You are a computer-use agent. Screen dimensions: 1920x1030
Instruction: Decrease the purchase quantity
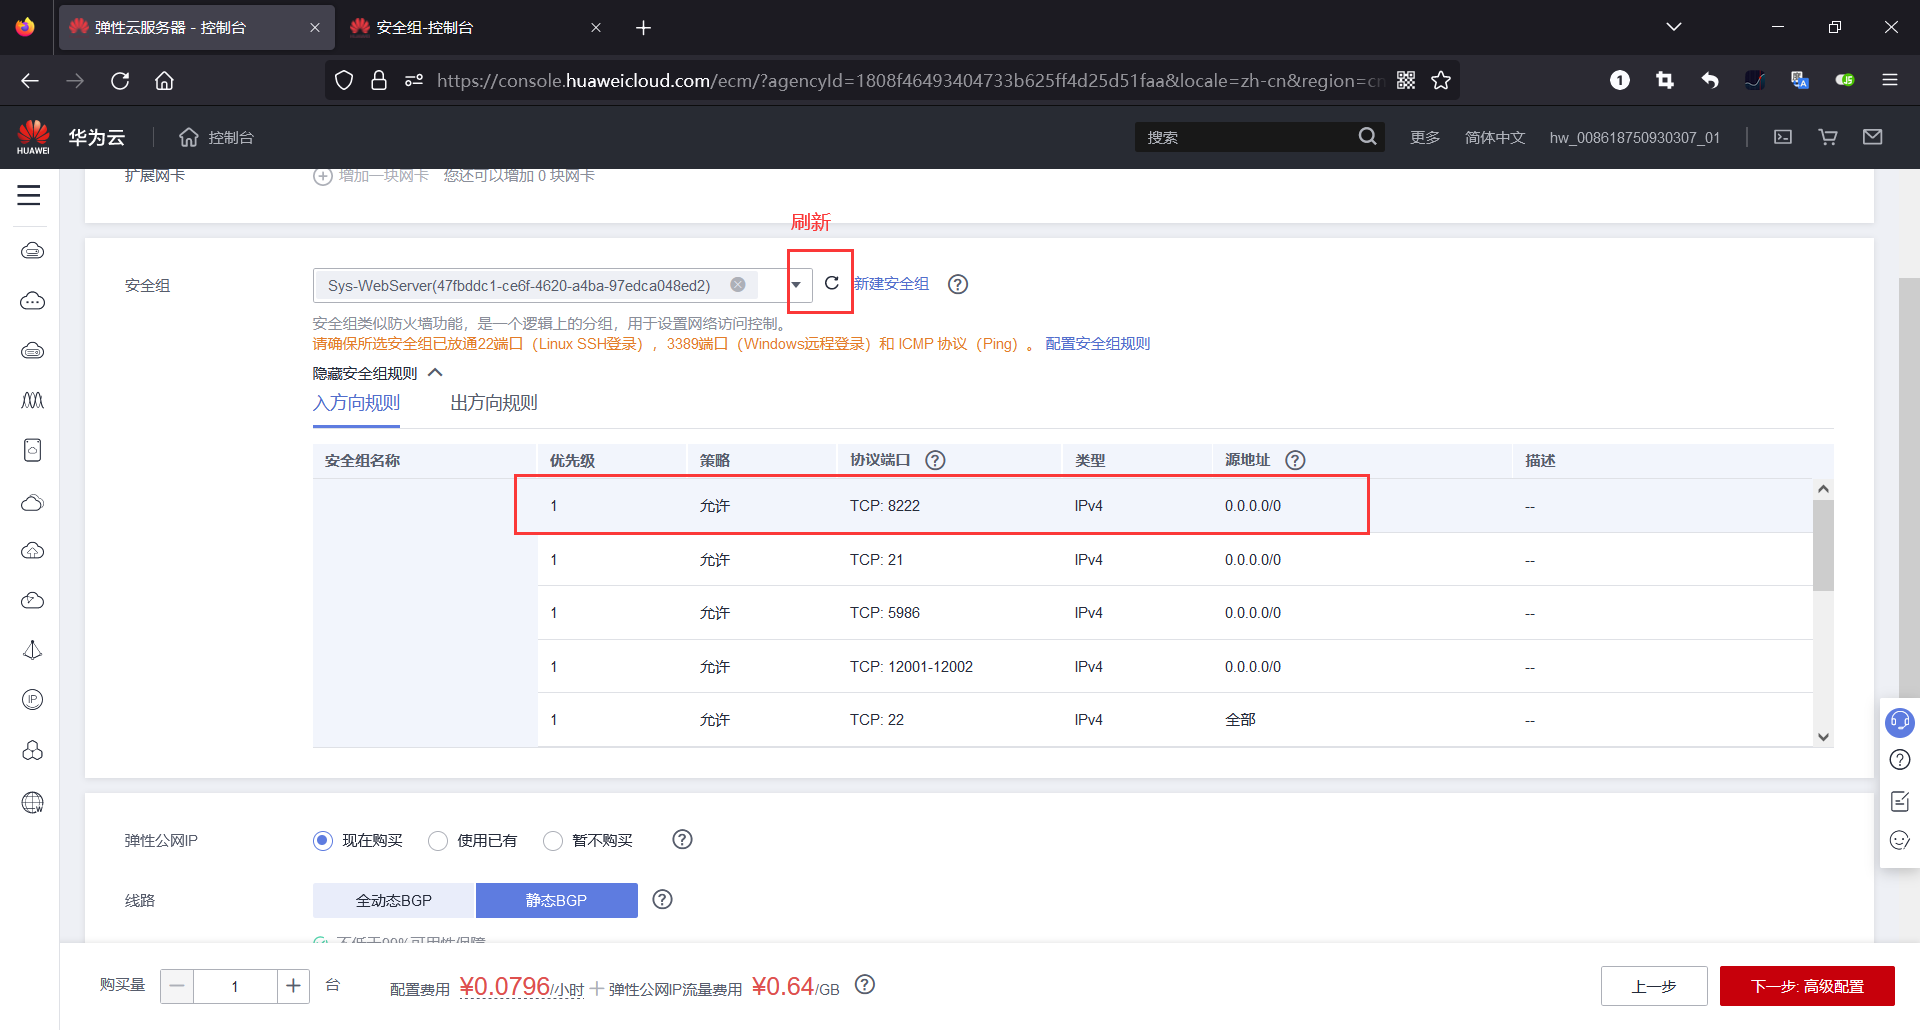(x=177, y=986)
